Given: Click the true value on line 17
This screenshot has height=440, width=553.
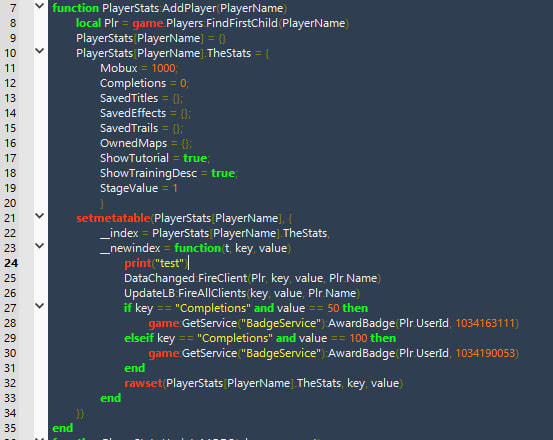Looking at the screenshot, I should tap(195, 158).
